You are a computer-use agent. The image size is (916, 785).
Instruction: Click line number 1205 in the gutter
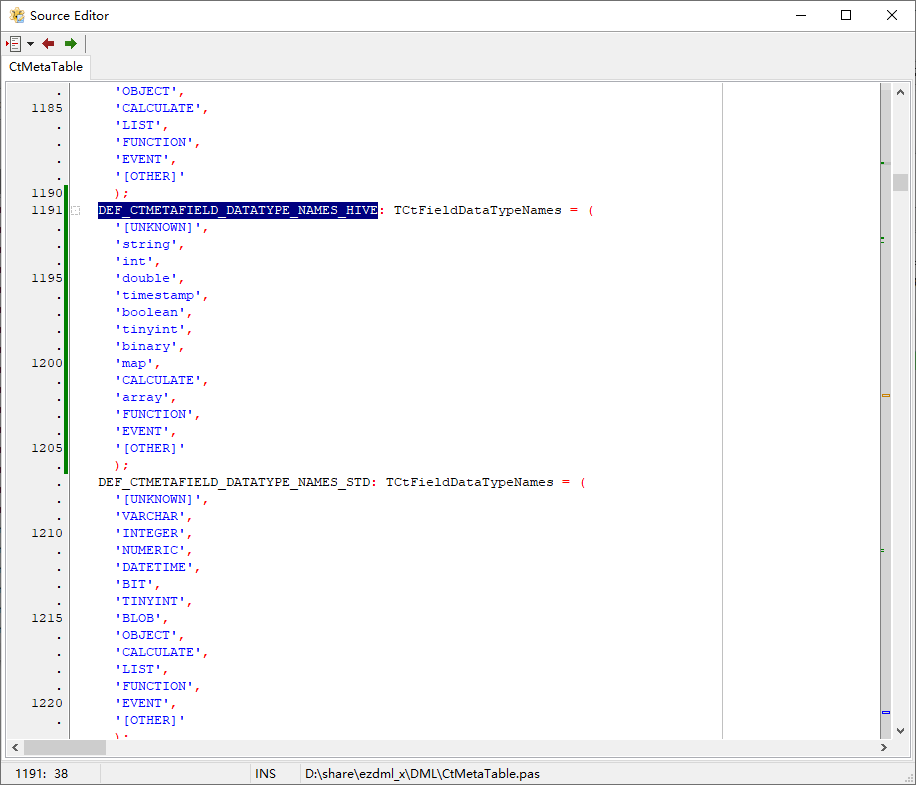(x=47, y=448)
